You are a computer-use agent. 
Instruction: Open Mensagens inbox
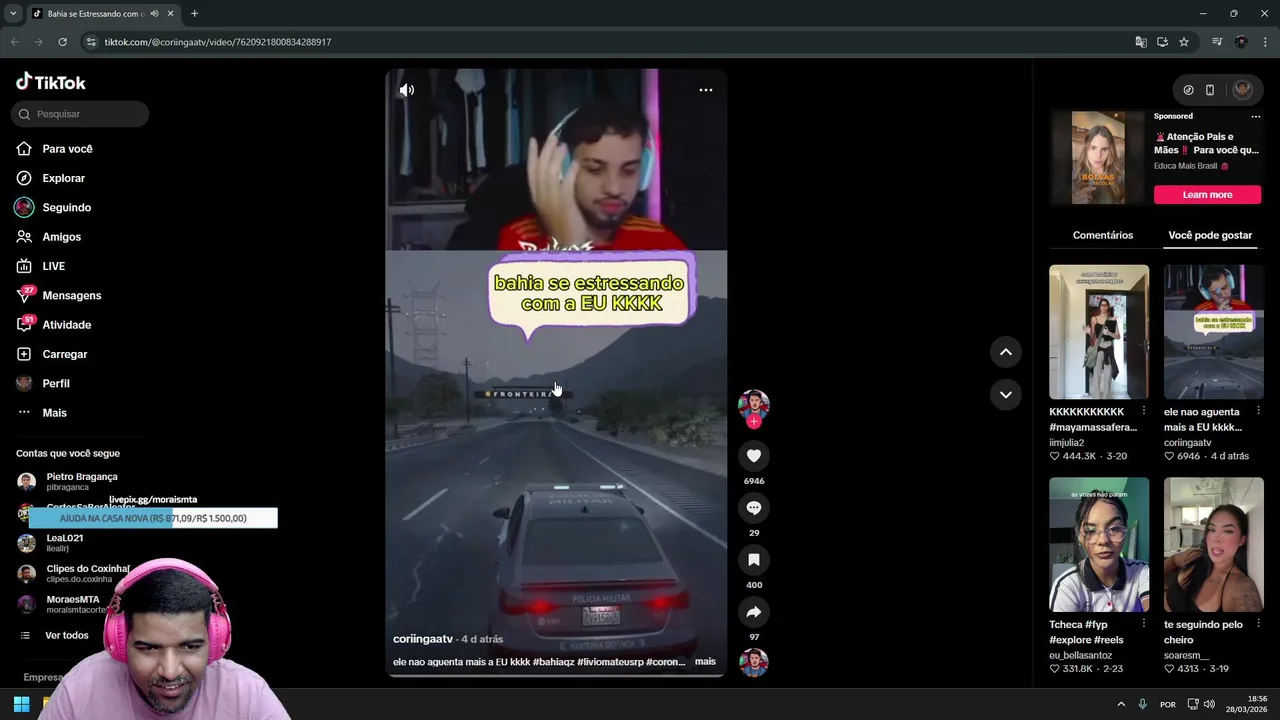pos(71,295)
